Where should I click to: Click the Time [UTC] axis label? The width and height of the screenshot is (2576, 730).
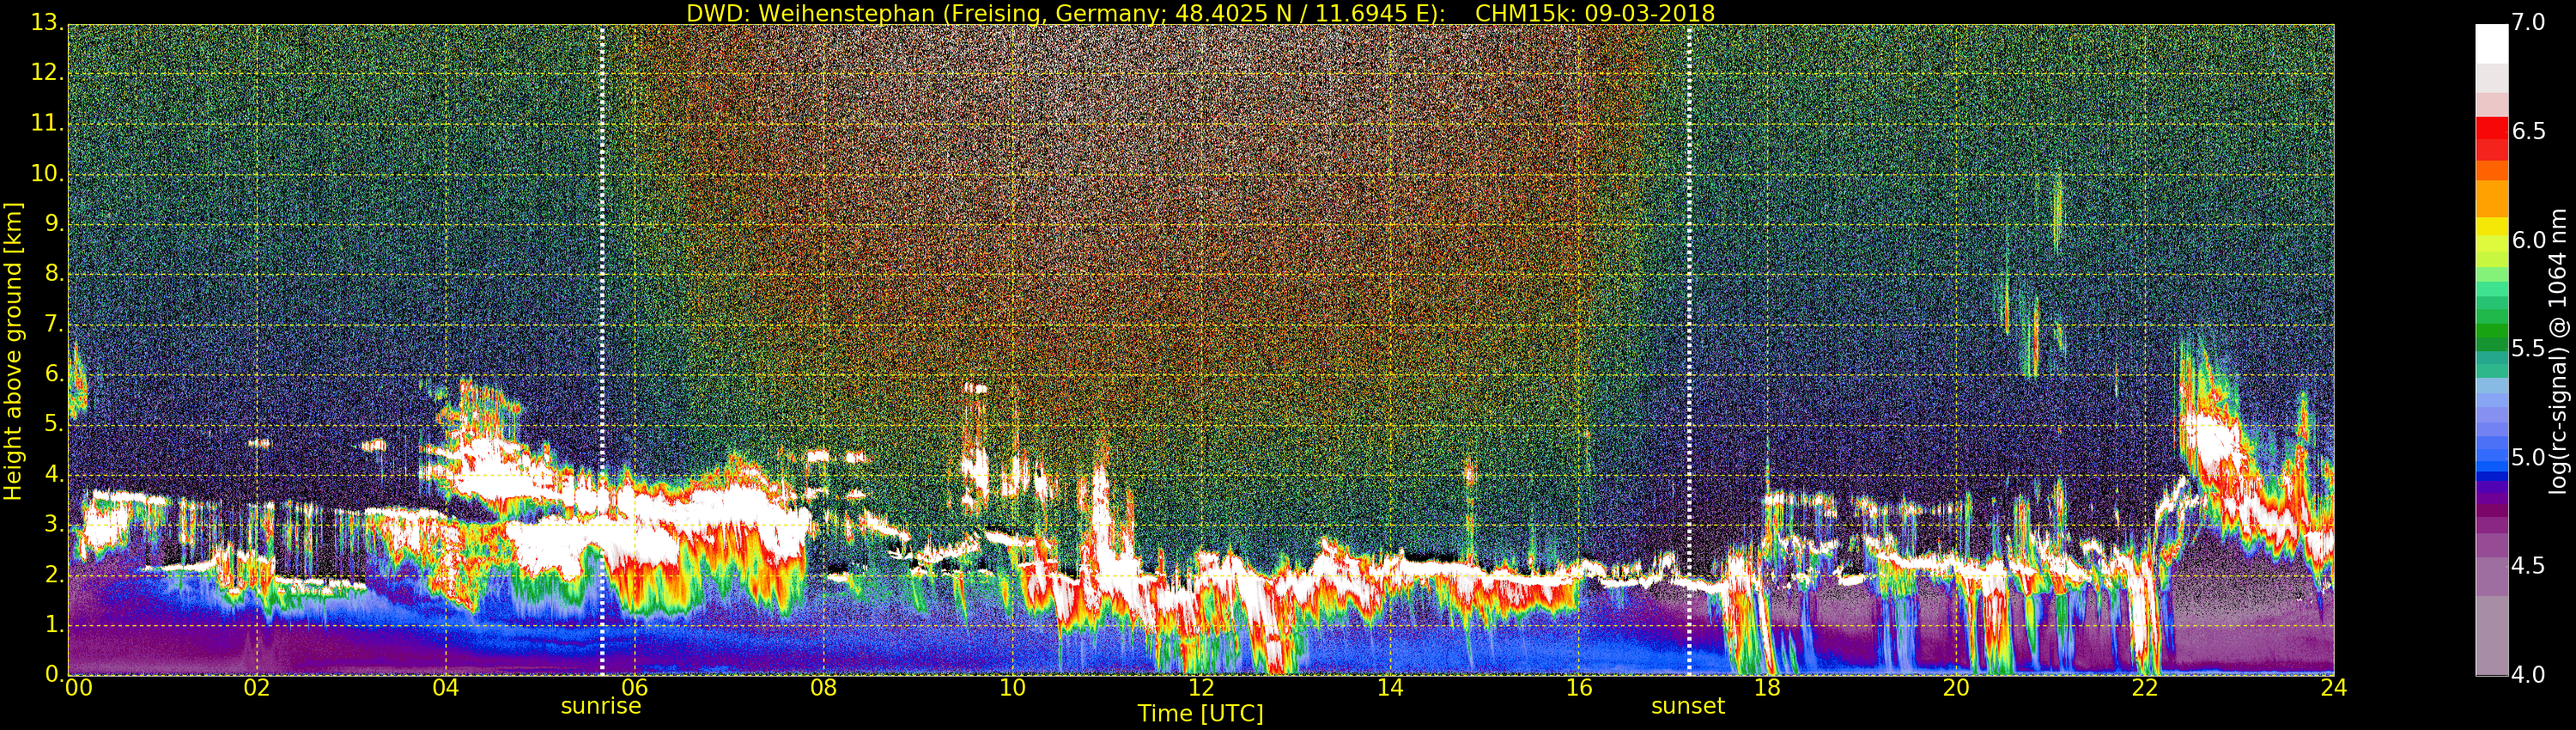pyautogui.click(x=1200, y=714)
